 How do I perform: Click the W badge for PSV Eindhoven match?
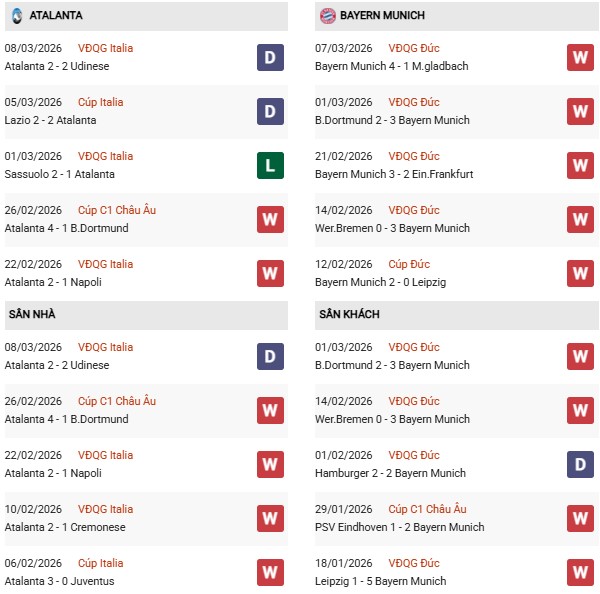coord(580,518)
